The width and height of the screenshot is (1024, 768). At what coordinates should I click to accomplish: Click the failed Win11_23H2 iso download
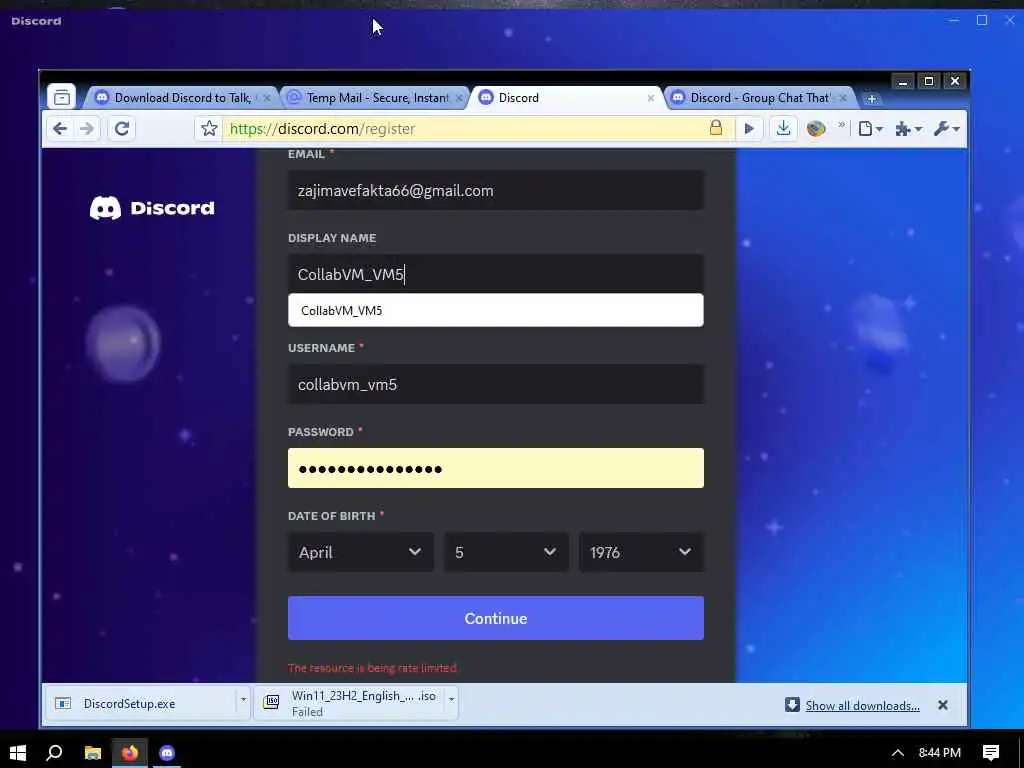click(x=349, y=703)
